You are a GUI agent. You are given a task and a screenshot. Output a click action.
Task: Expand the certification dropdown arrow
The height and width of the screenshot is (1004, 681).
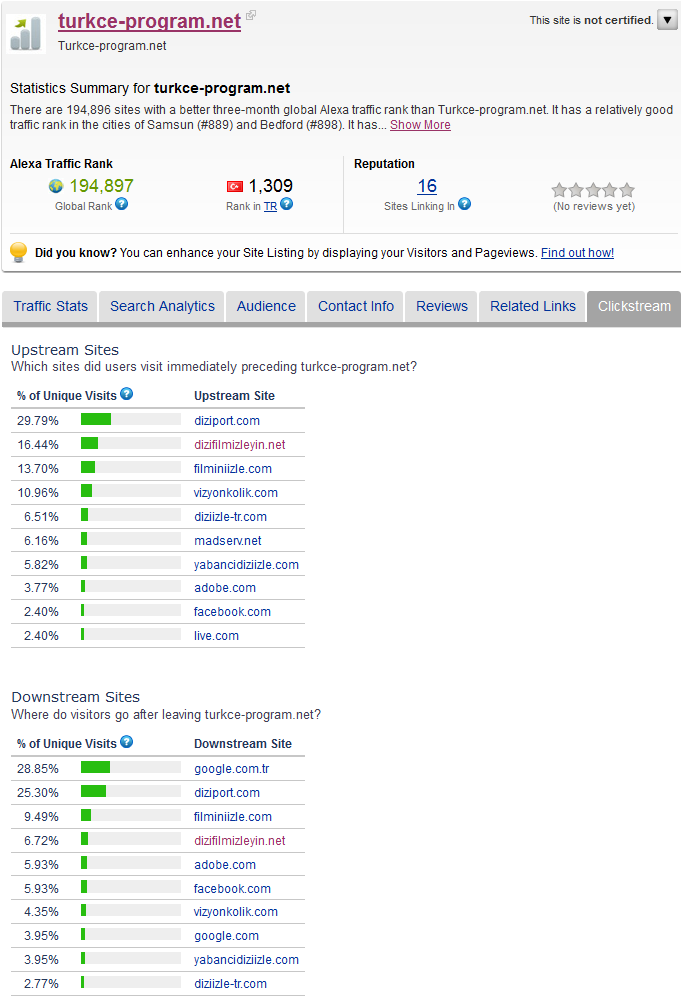coord(668,20)
